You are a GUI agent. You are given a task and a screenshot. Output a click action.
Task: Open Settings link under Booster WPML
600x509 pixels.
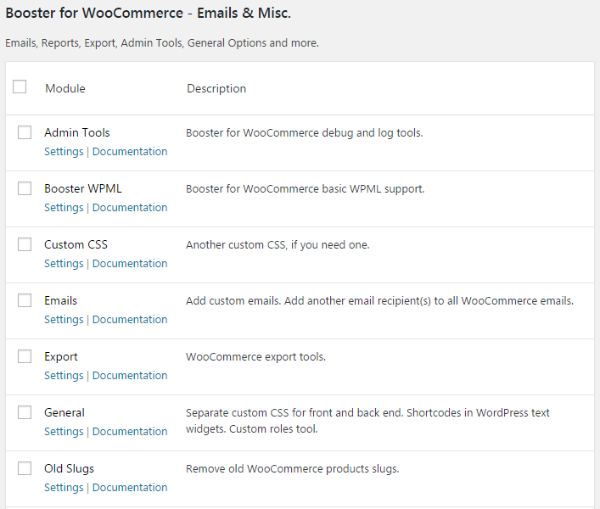(x=64, y=207)
